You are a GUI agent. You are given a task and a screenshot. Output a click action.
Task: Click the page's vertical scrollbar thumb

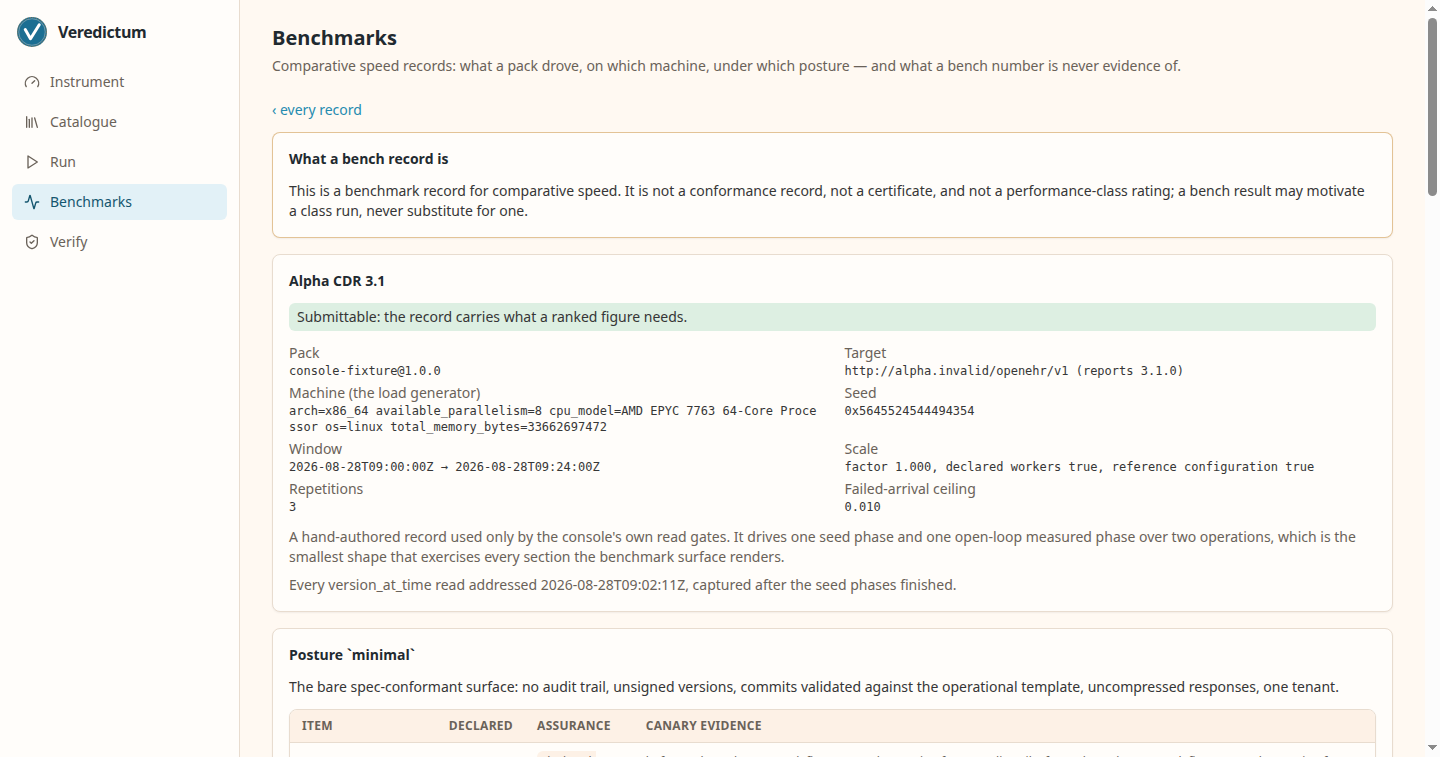(x=1432, y=105)
